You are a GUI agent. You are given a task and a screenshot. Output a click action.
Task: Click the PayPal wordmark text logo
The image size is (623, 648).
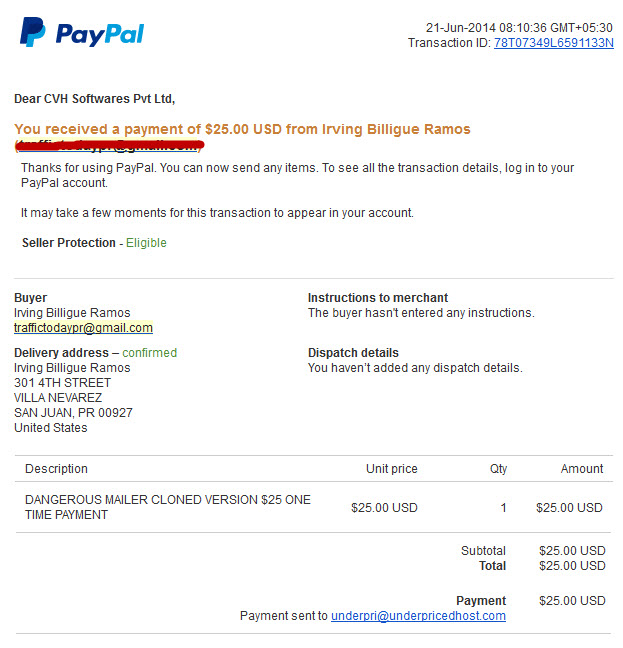100,35
